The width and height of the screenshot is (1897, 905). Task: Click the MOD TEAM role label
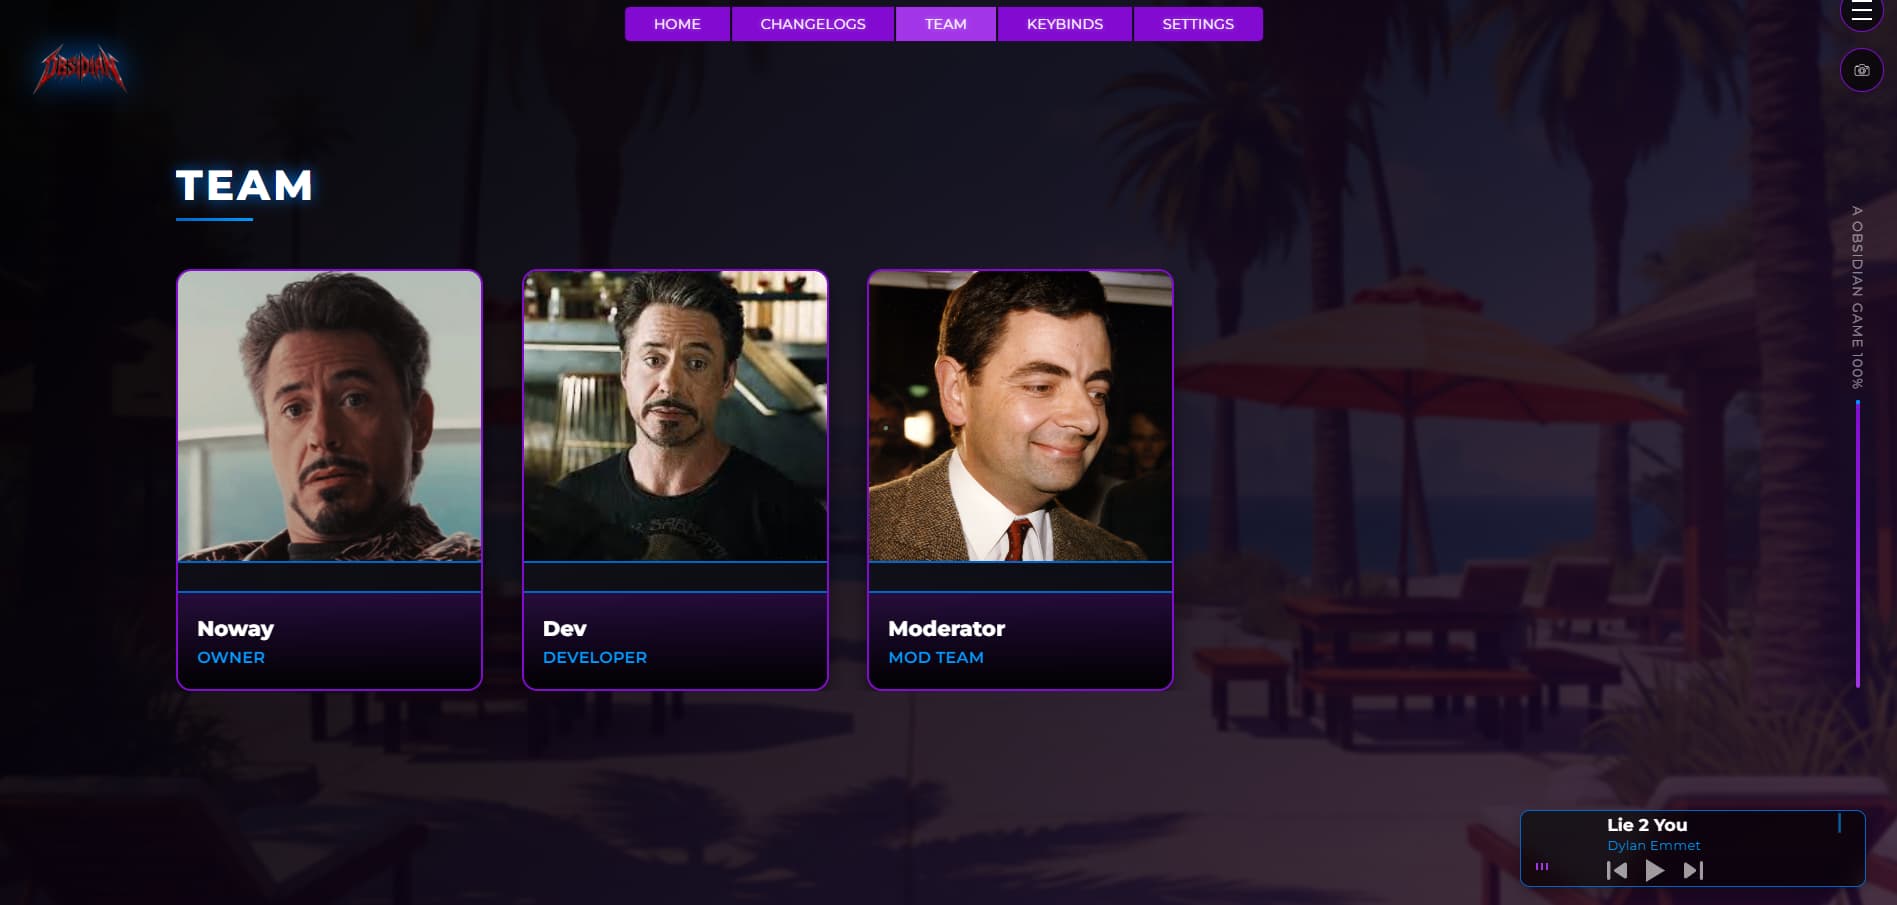[936, 657]
